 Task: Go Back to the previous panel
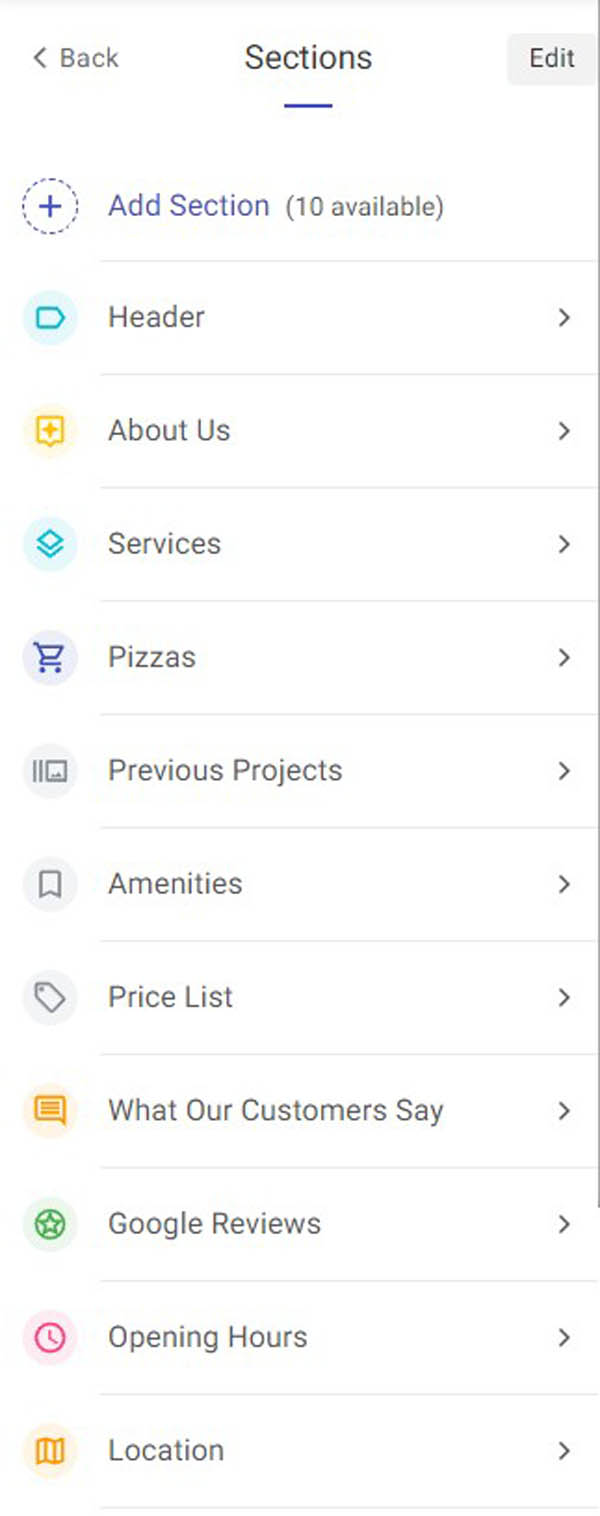point(76,58)
